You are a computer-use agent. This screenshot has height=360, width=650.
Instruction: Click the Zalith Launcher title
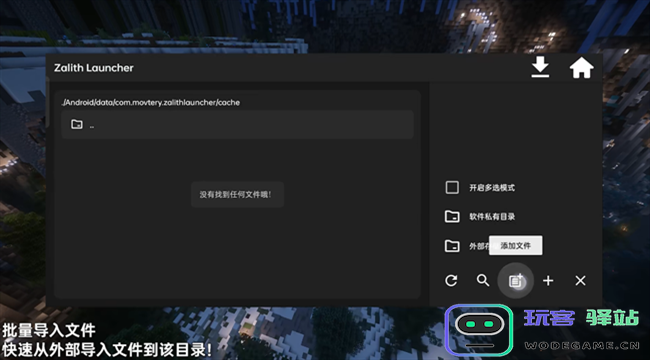tap(94, 68)
